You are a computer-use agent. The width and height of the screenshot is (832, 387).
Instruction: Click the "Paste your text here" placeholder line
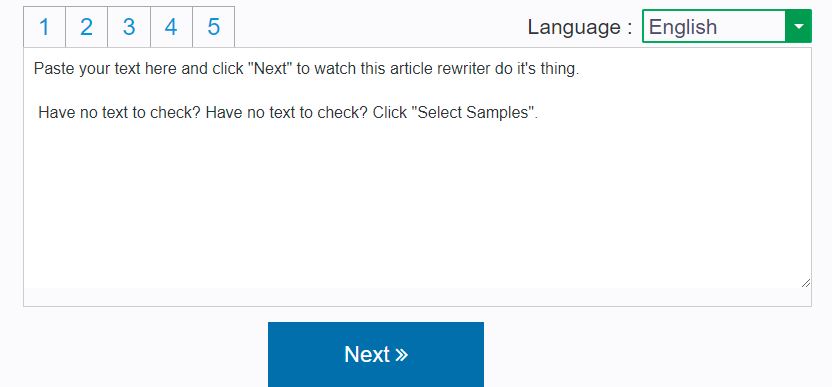pyautogui.click(x=306, y=70)
